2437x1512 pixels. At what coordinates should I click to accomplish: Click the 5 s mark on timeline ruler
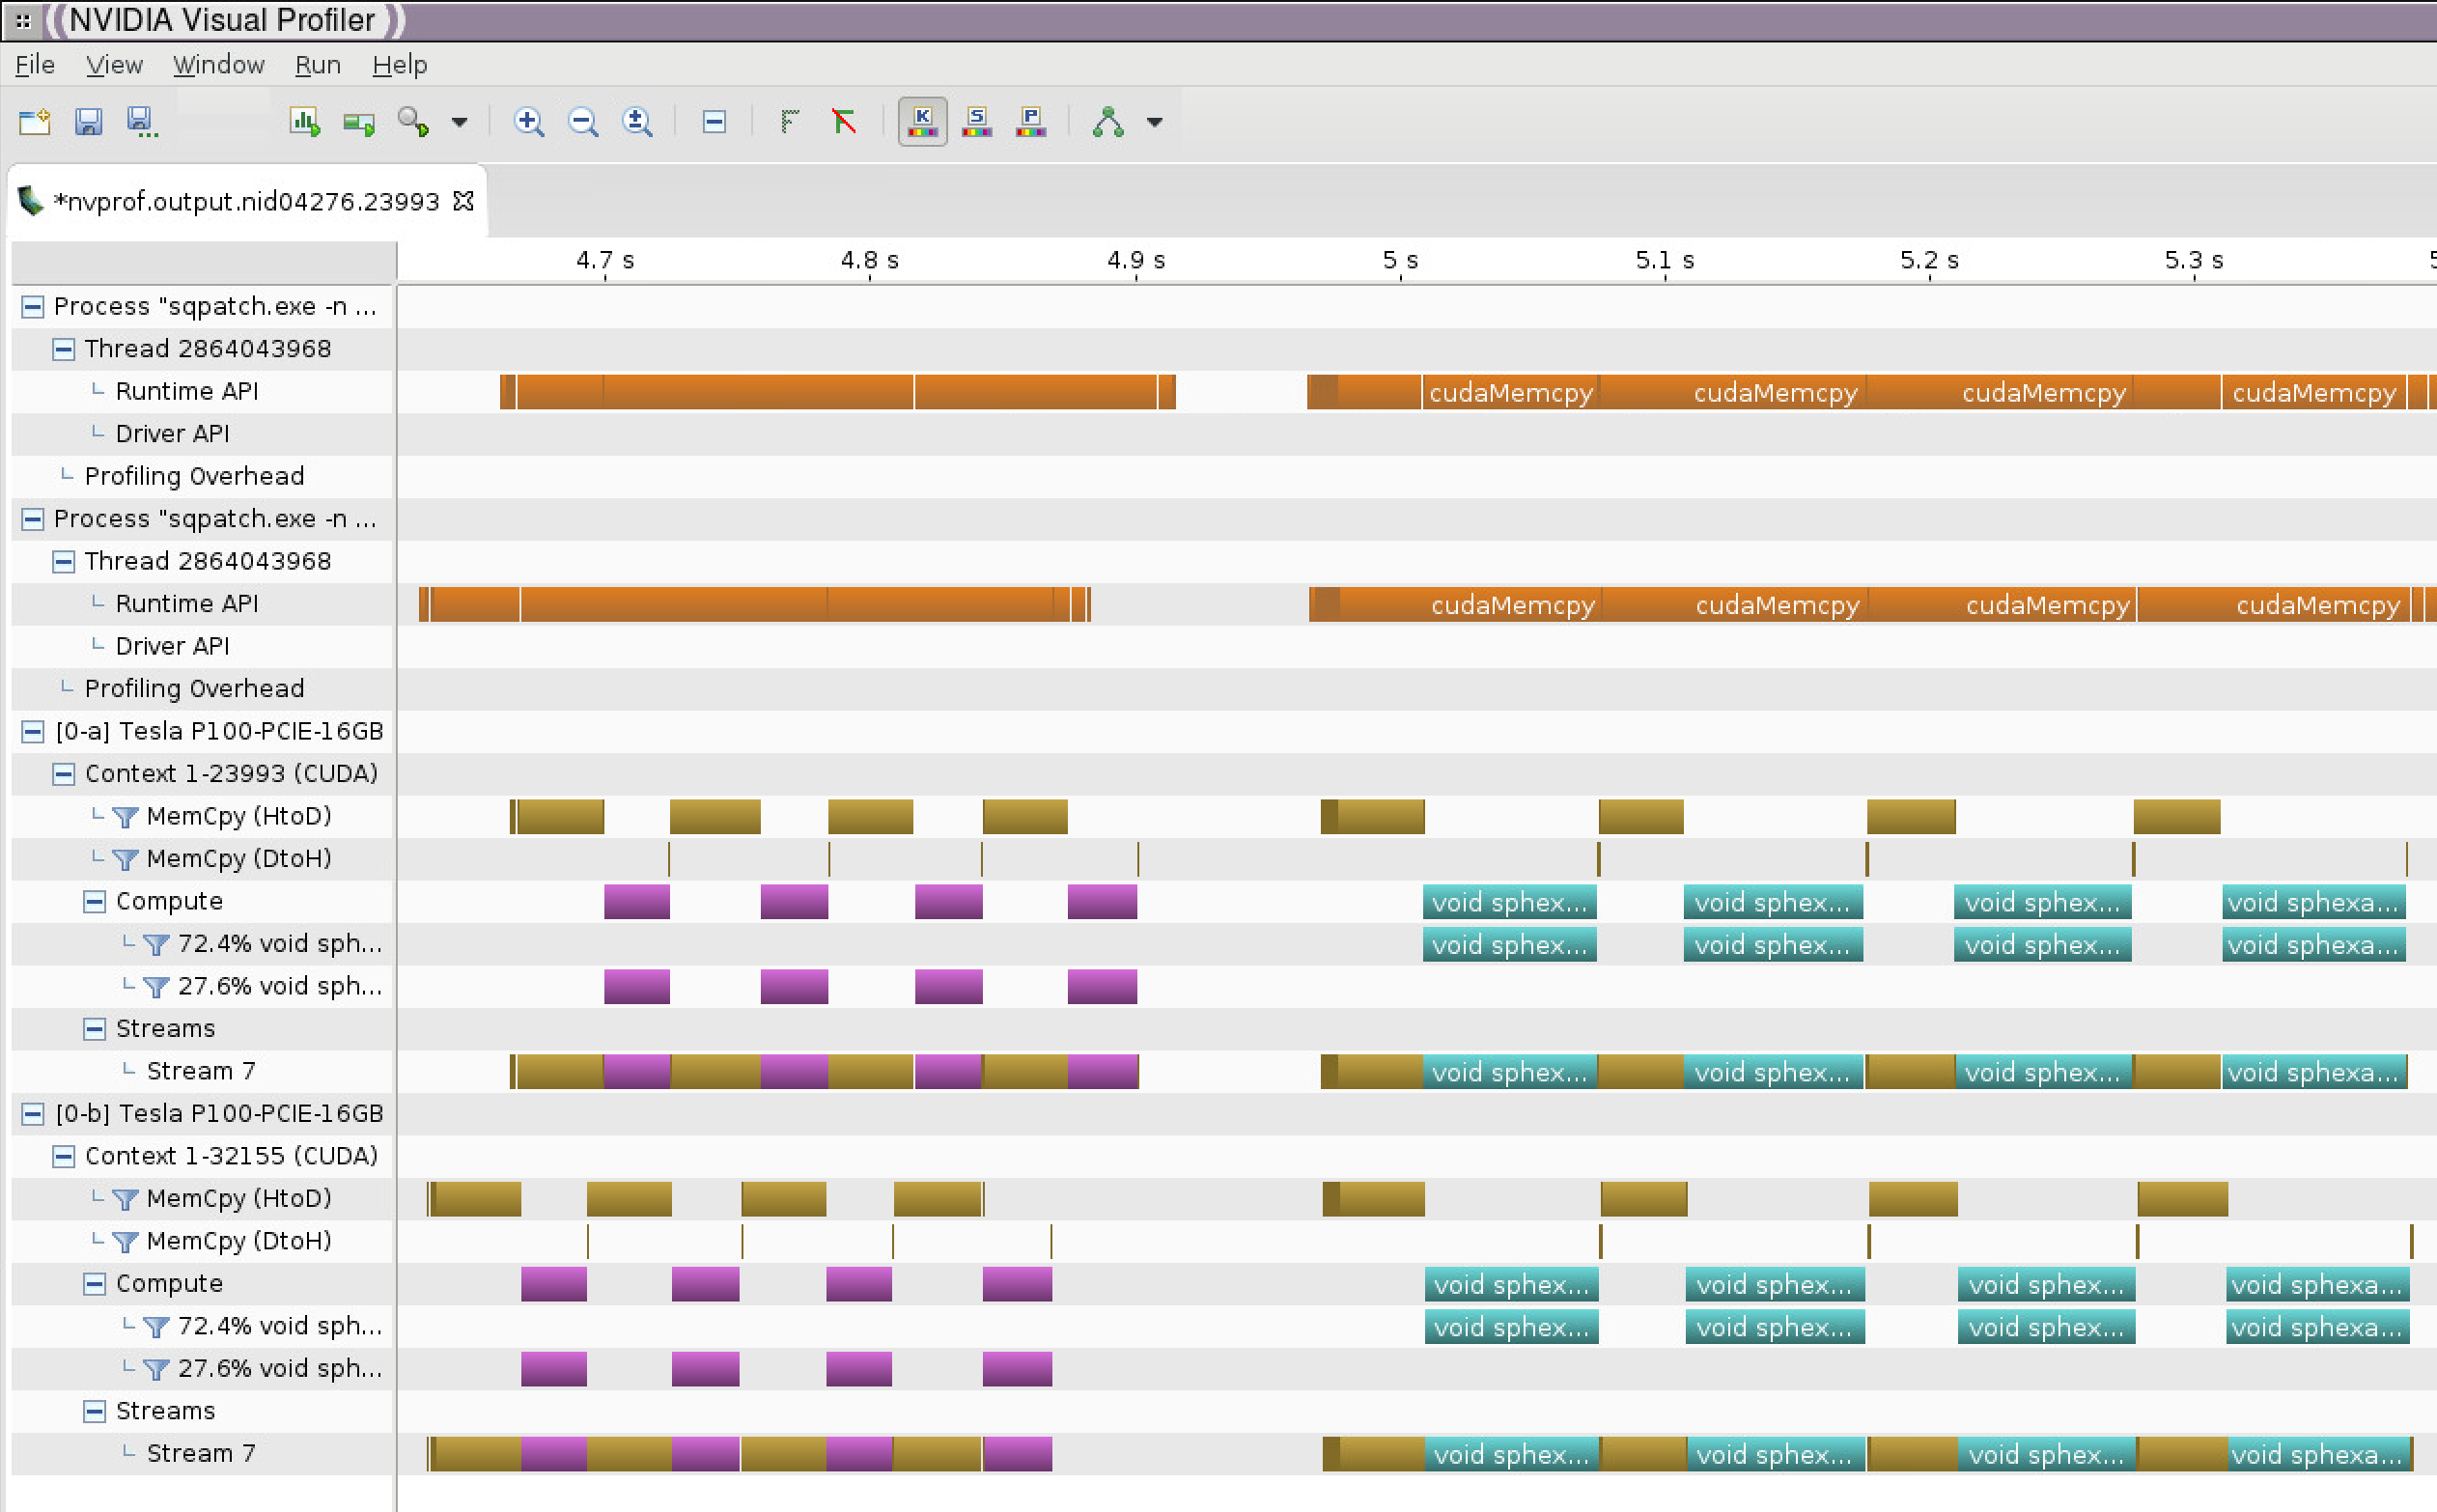[1400, 261]
